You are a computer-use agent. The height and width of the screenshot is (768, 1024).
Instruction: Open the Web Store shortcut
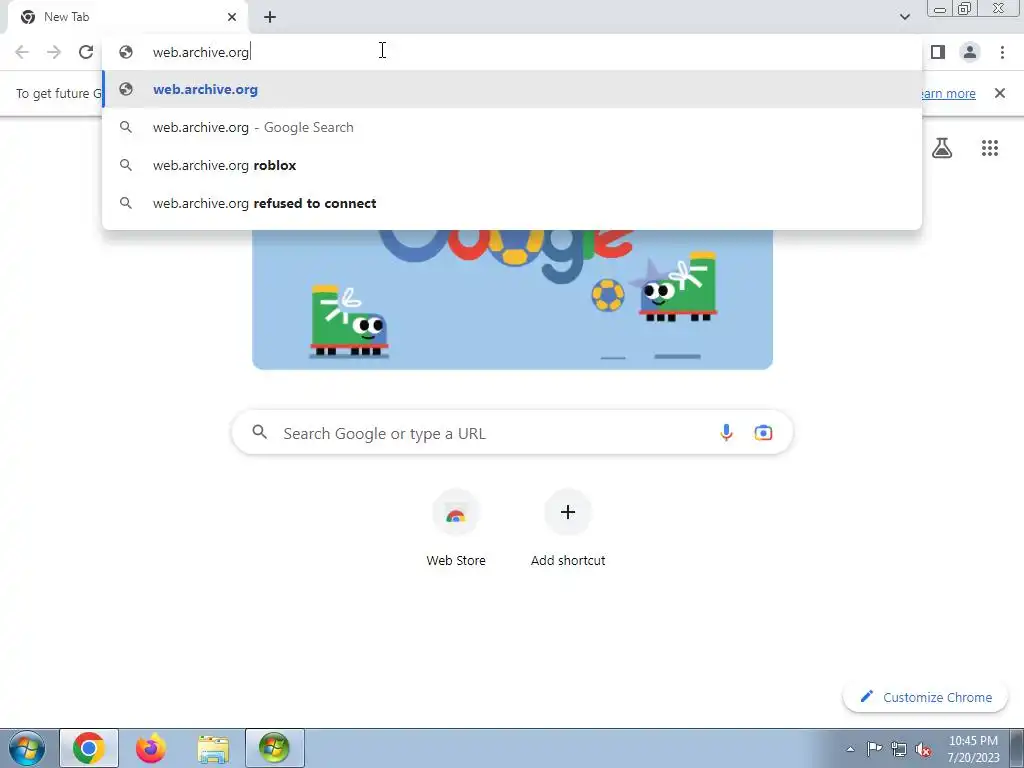click(x=456, y=529)
